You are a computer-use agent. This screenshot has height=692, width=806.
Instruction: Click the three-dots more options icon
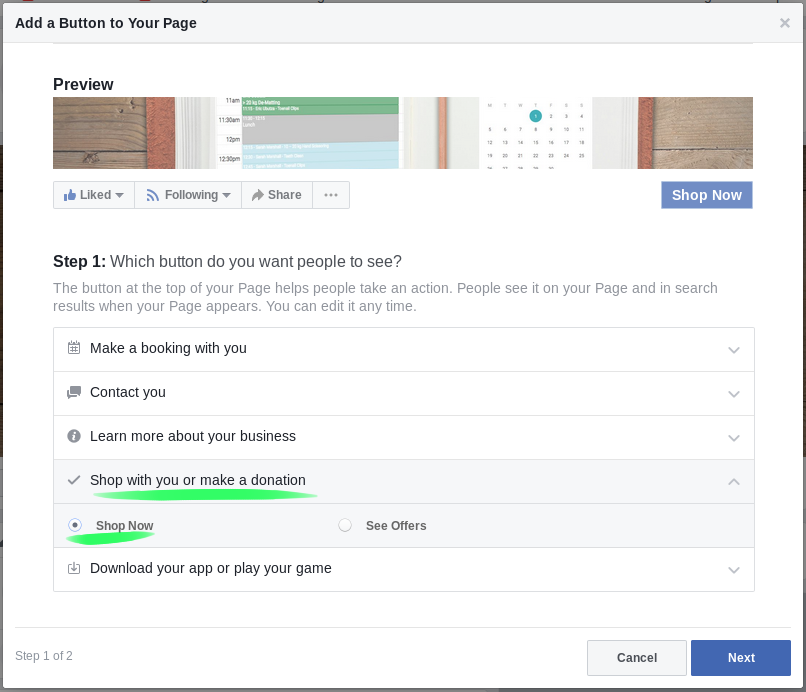tap(331, 195)
